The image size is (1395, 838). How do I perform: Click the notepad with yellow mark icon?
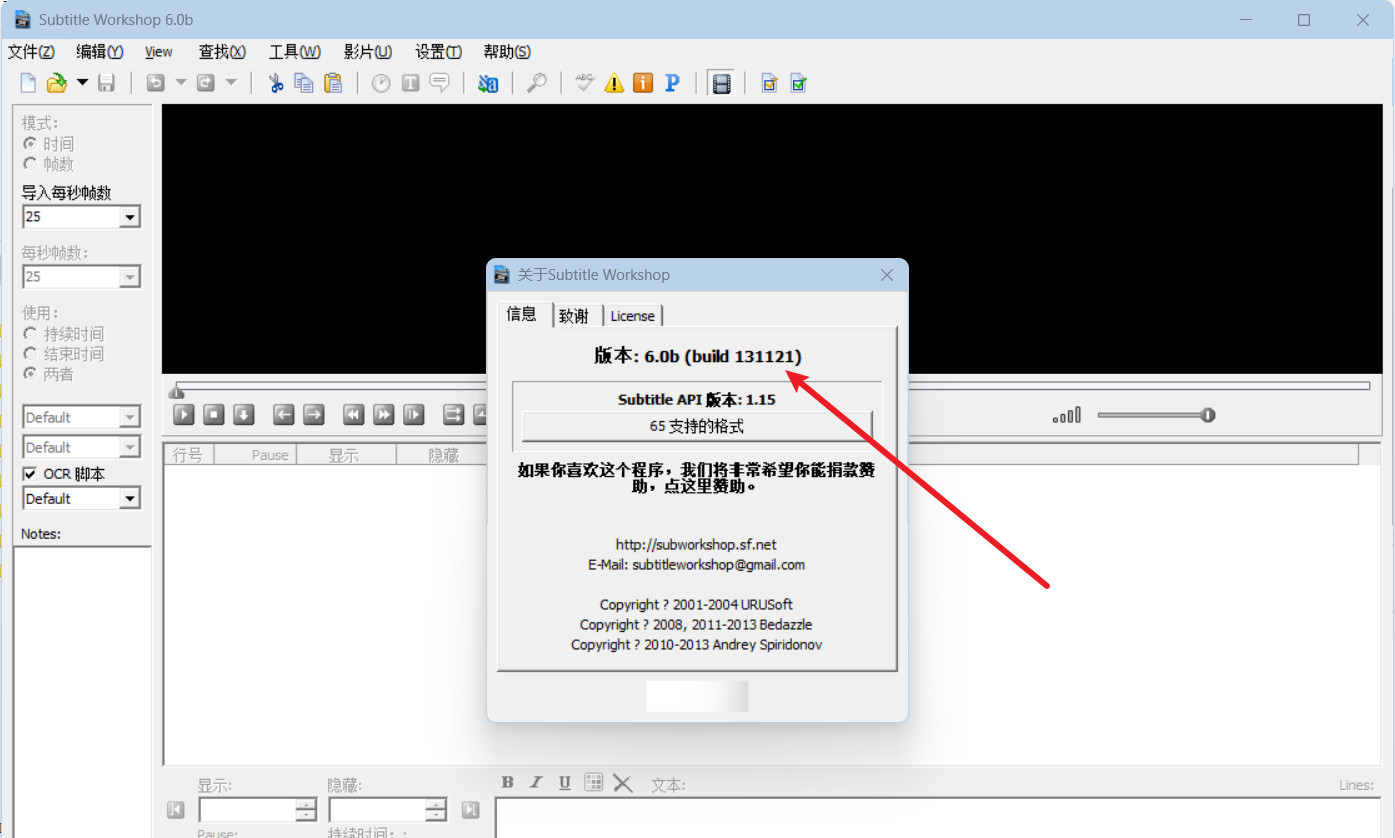pyautogui.click(x=769, y=83)
